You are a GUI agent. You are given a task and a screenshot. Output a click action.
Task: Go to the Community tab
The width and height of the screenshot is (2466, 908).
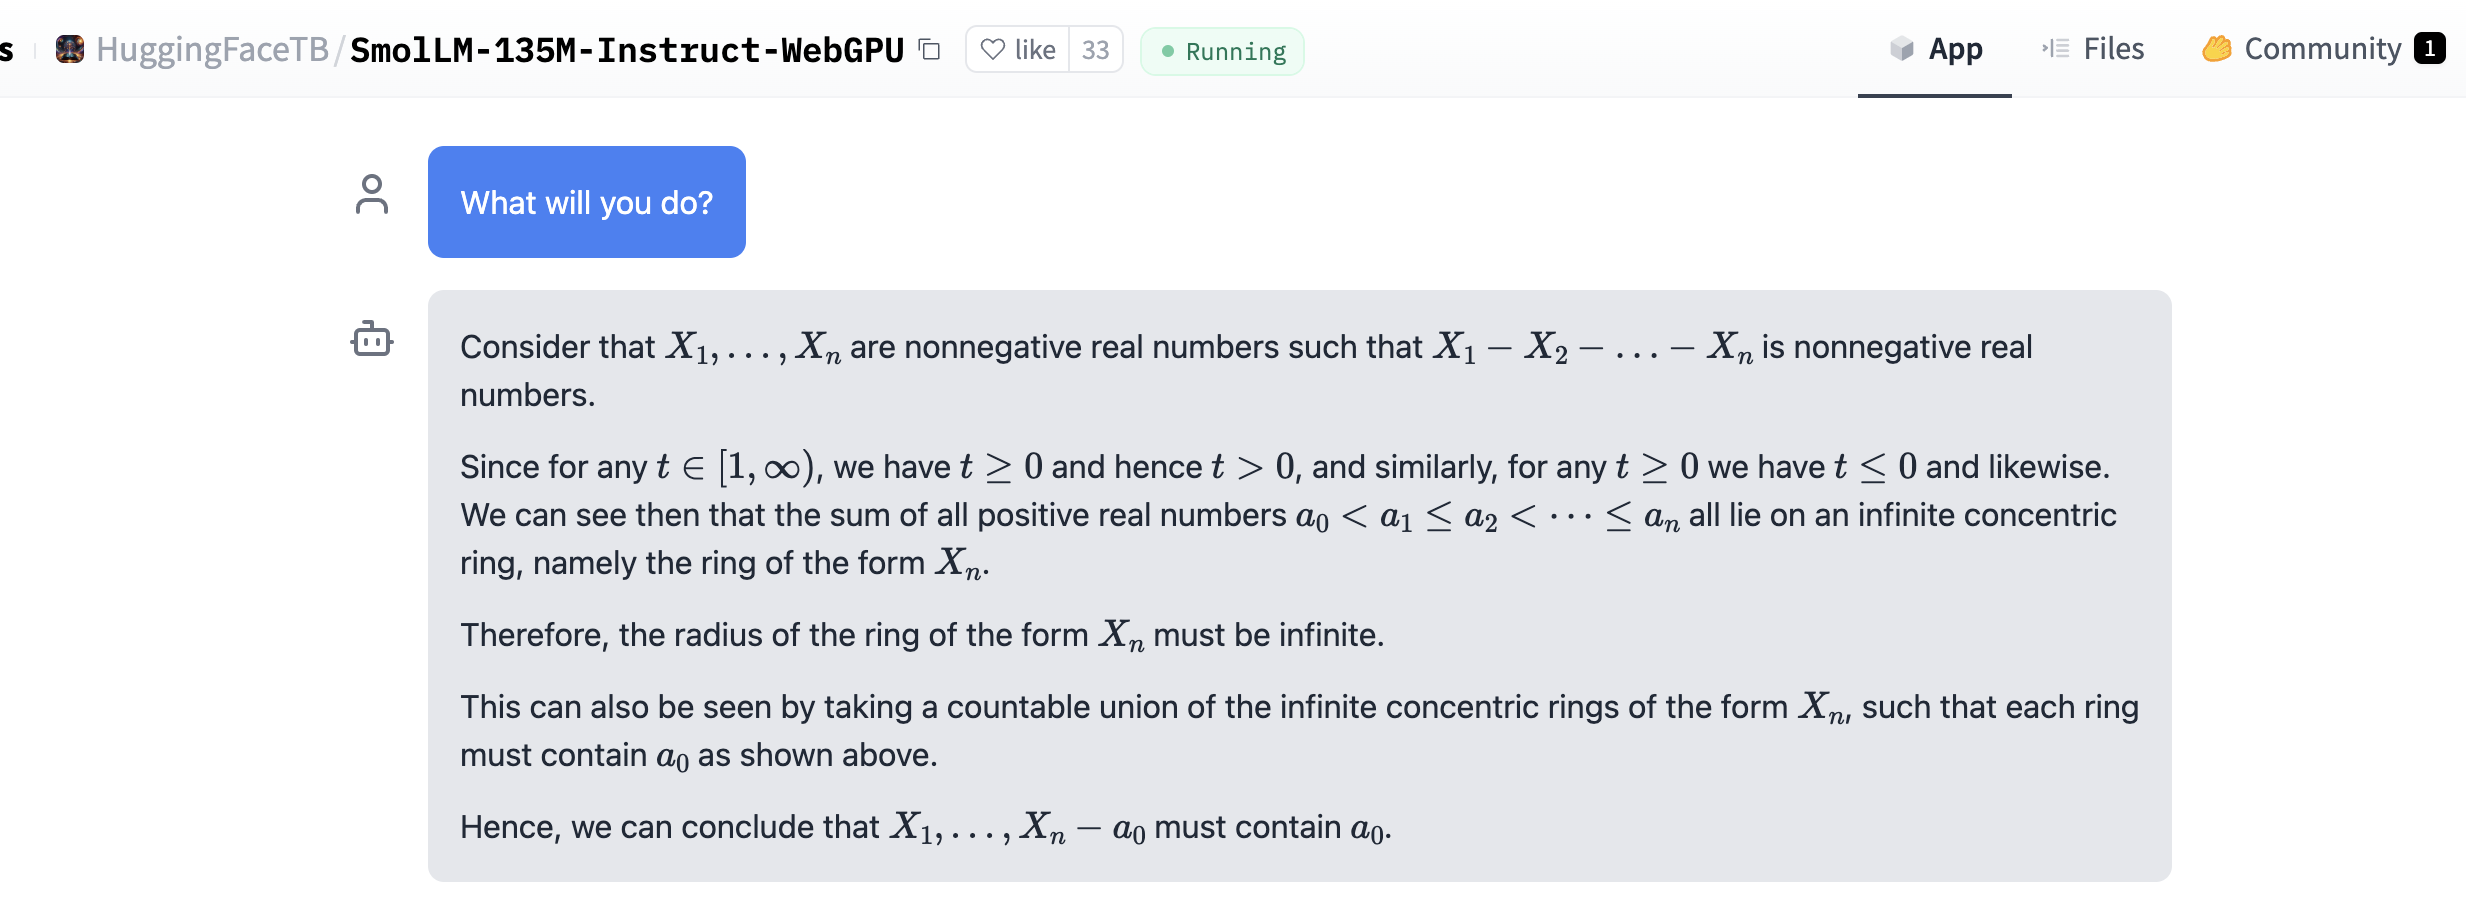coord(2322,49)
